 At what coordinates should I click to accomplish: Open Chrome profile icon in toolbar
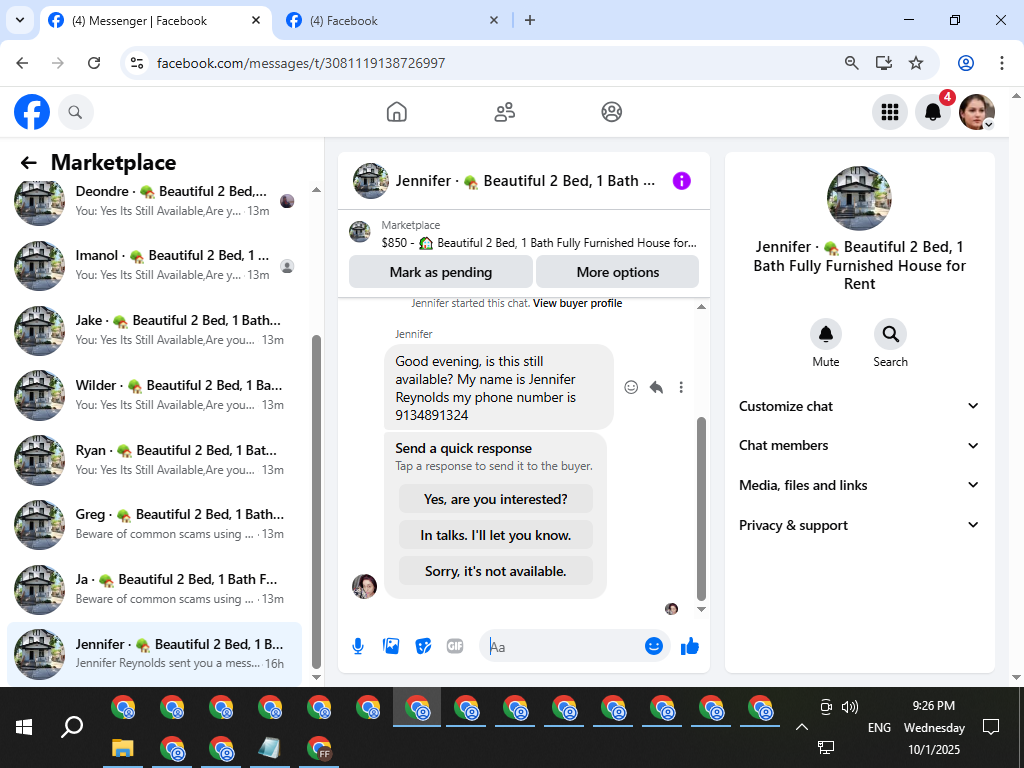[x=966, y=63]
